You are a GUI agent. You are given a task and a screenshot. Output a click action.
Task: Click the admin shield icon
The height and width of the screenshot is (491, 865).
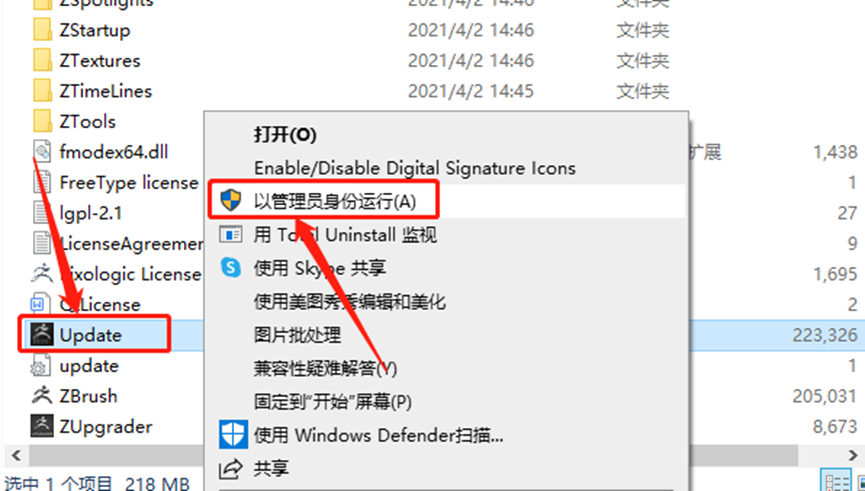coord(231,201)
